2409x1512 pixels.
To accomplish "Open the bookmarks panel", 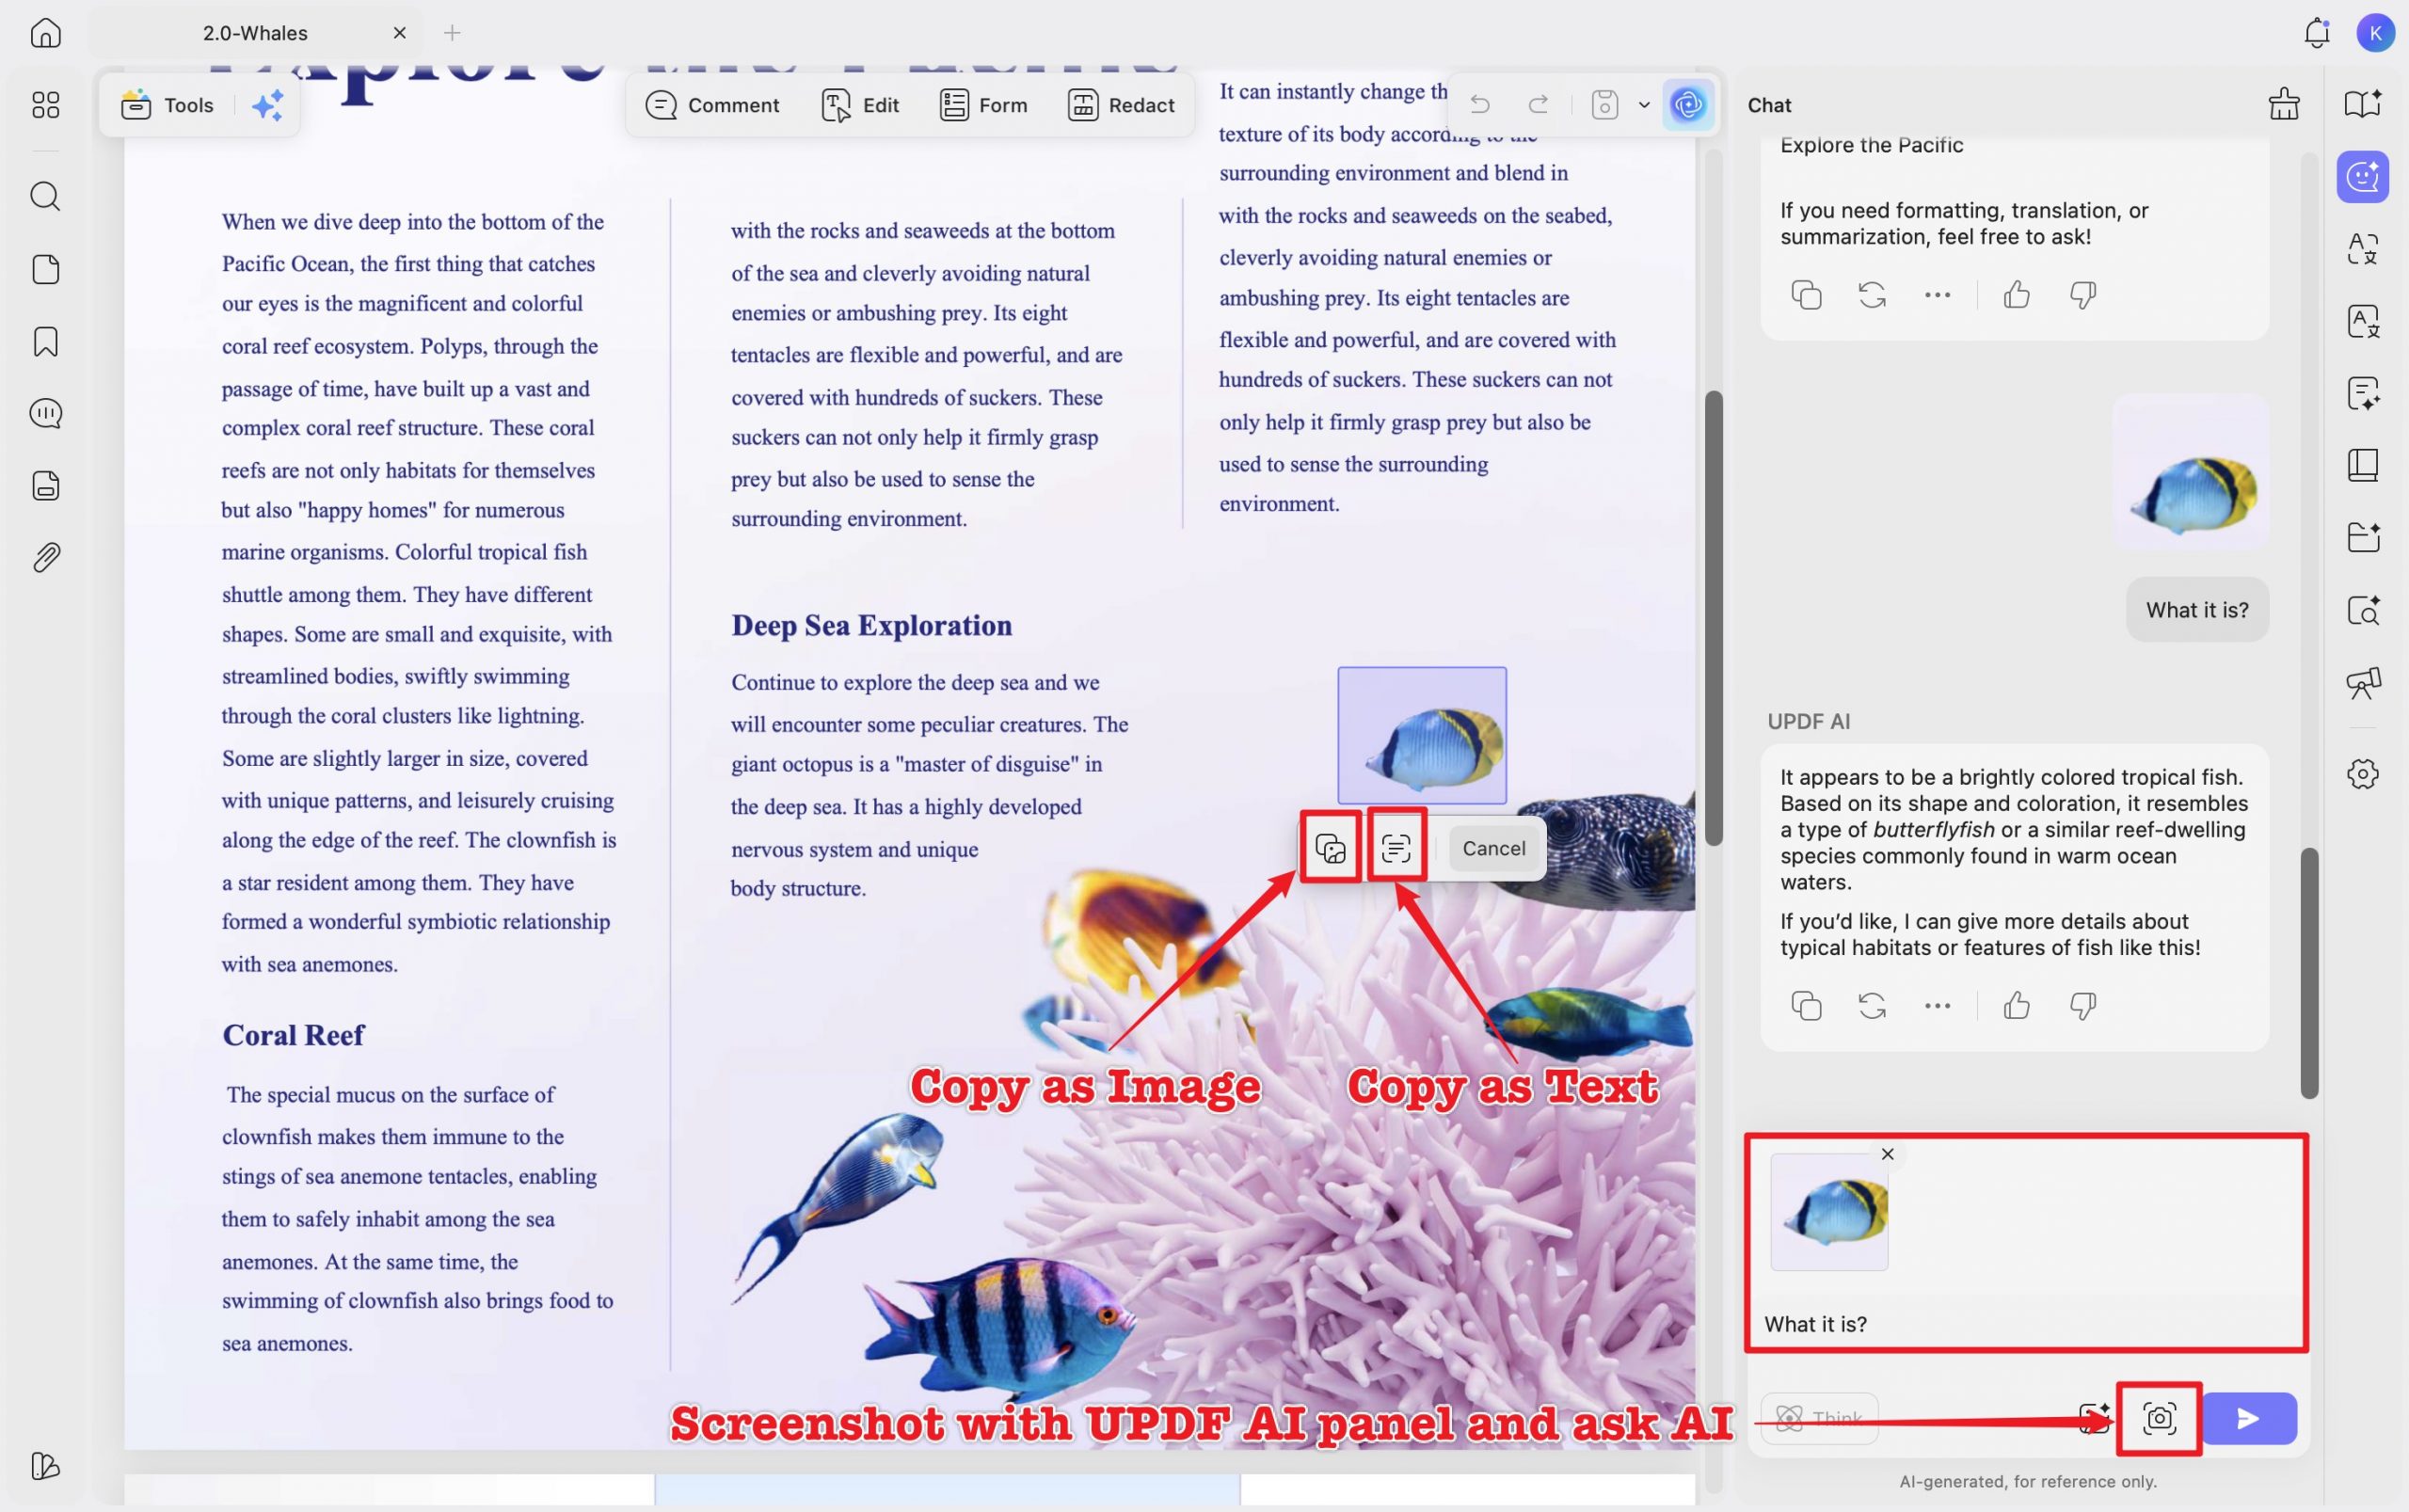I will (x=46, y=341).
